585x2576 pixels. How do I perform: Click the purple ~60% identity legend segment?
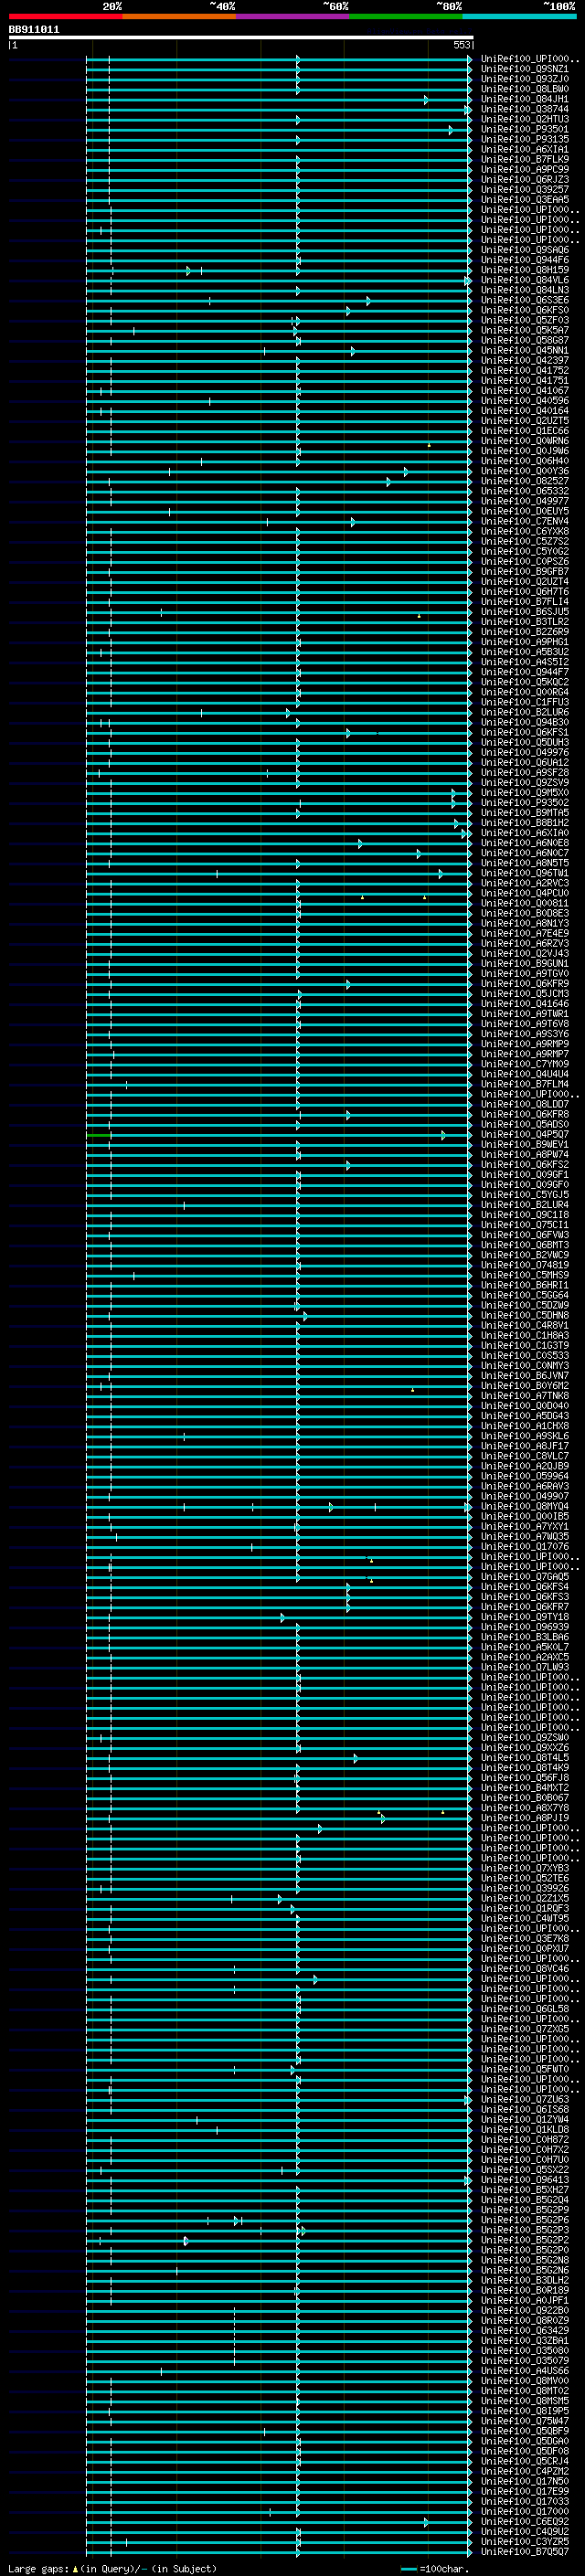[x=293, y=16]
